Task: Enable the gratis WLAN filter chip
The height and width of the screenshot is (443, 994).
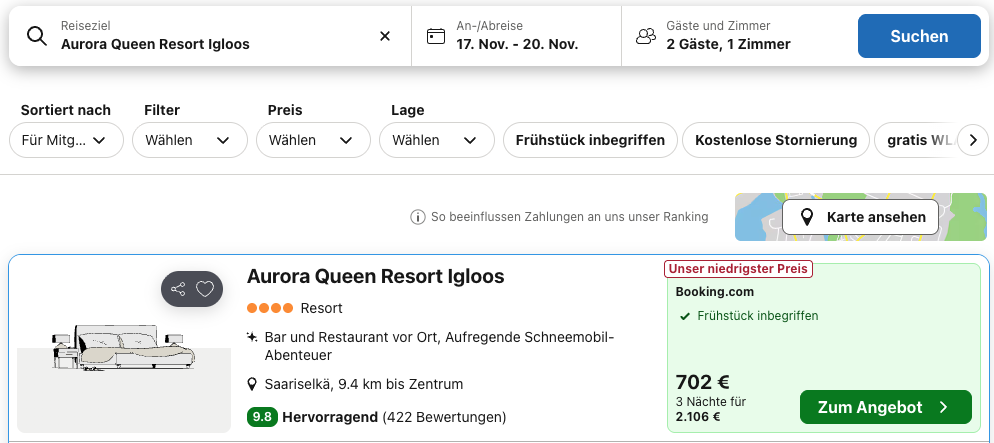Action: click(x=917, y=140)
